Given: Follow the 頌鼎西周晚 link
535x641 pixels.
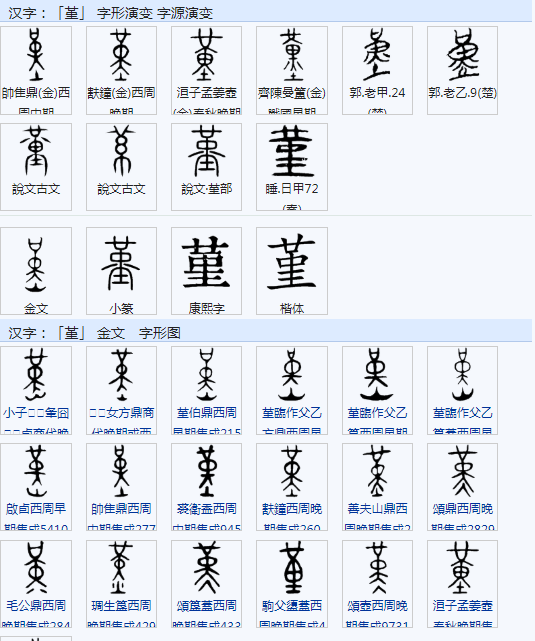Looking at the screenshot, I should (462, 509).
